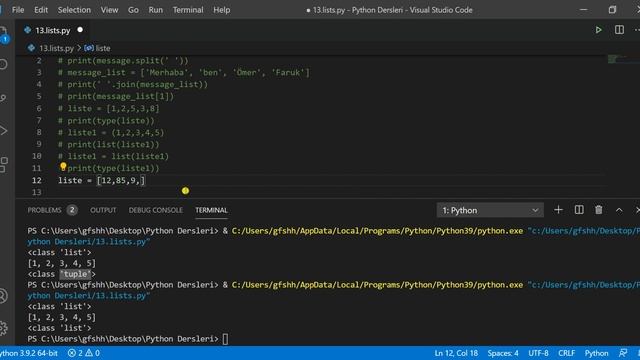
Task: Change line endings via CRLF
Action: pyautogui.click(x=567, y=353)
